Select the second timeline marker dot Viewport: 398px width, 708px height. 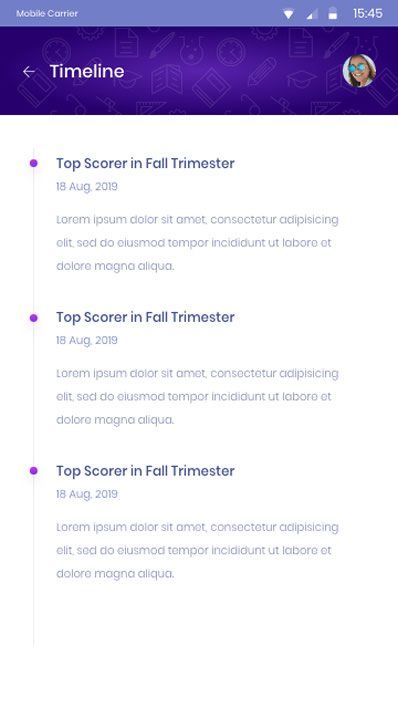click(33, 318)
